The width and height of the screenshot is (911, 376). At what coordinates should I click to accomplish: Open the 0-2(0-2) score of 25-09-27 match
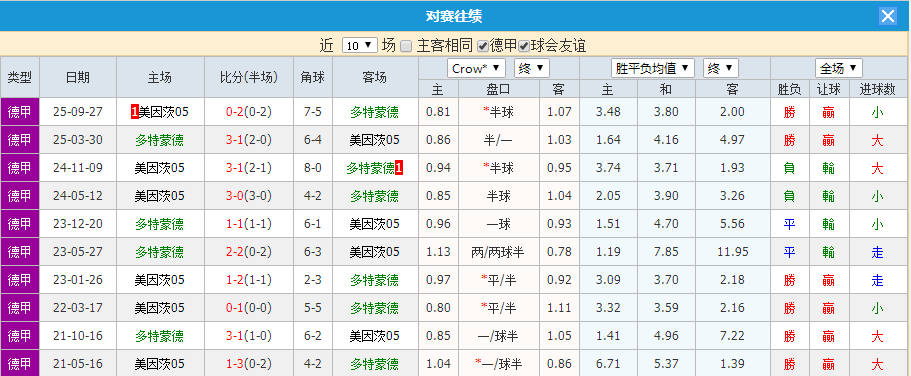[249, 112]
